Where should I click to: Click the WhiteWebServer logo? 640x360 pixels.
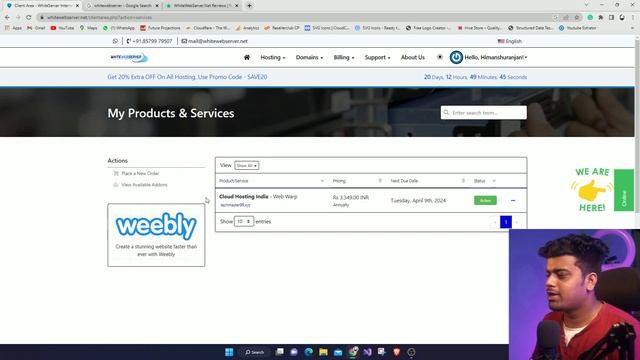coord(129,58)
